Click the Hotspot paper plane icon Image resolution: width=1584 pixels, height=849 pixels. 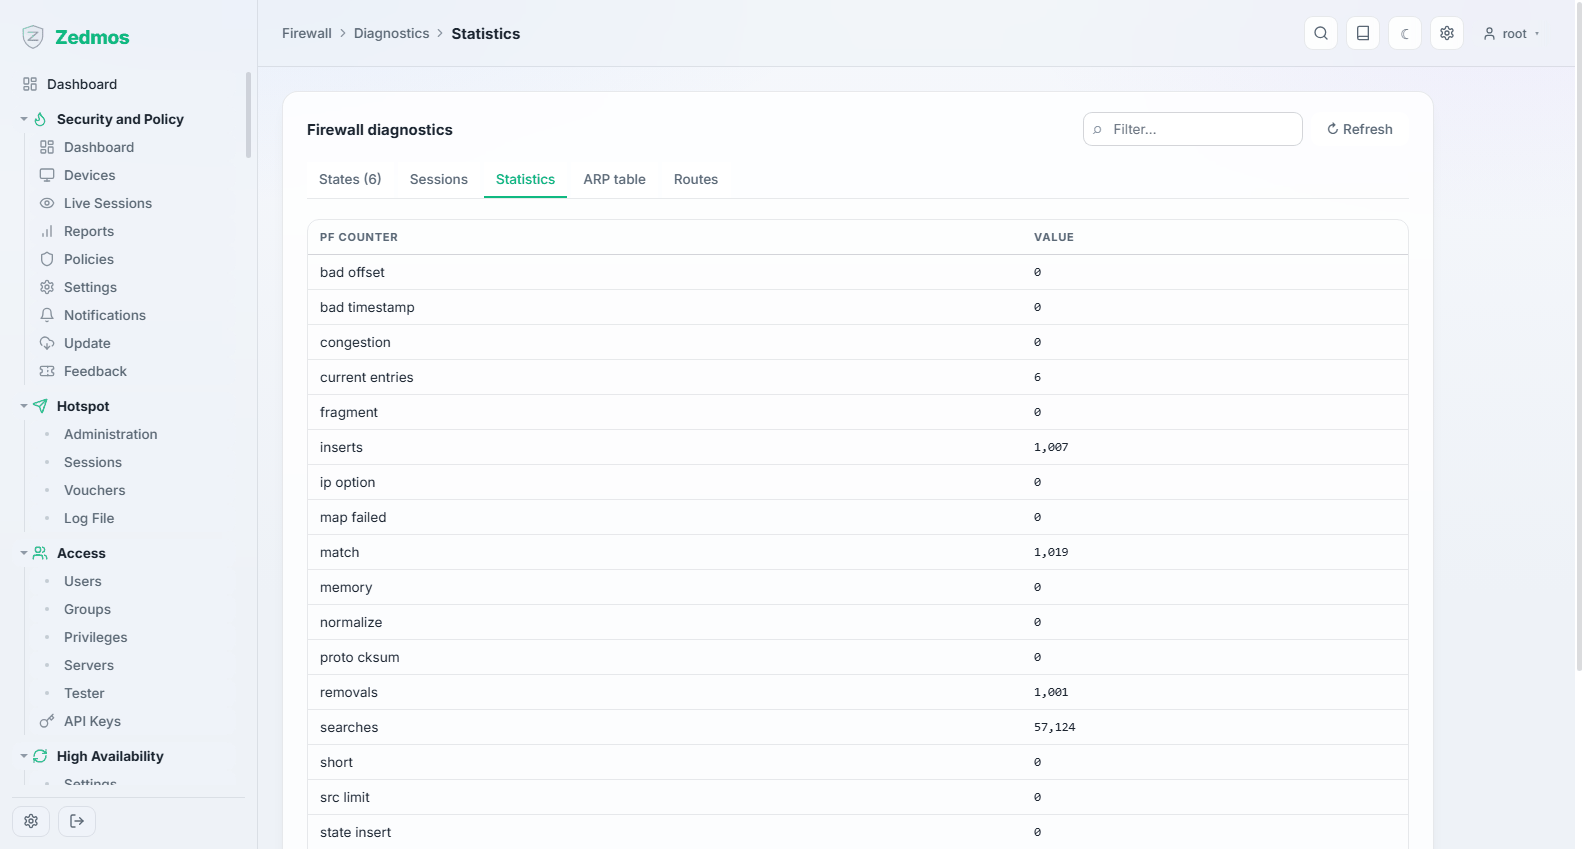(x=40, y=406)
